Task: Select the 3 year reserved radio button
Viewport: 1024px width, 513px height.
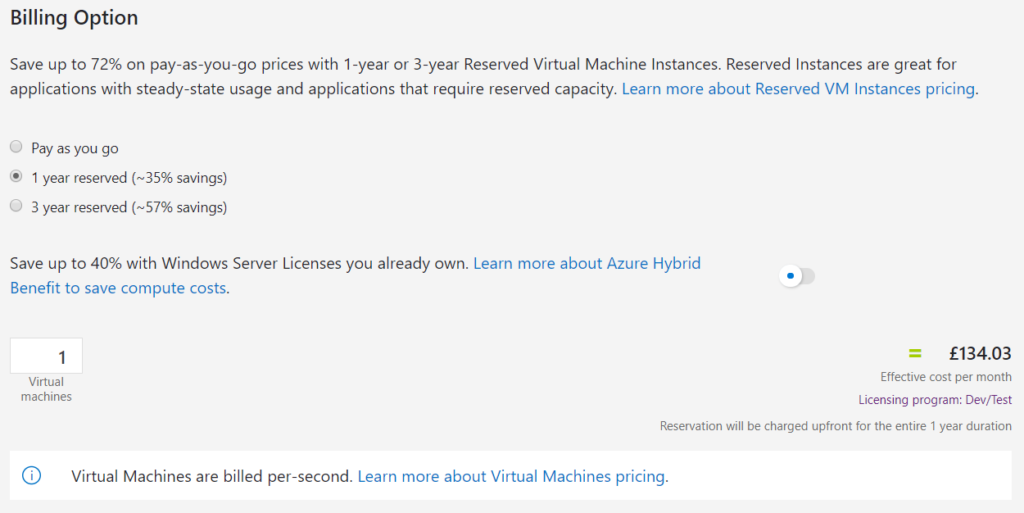Action: pyautogui.click(x=16, y=207)
